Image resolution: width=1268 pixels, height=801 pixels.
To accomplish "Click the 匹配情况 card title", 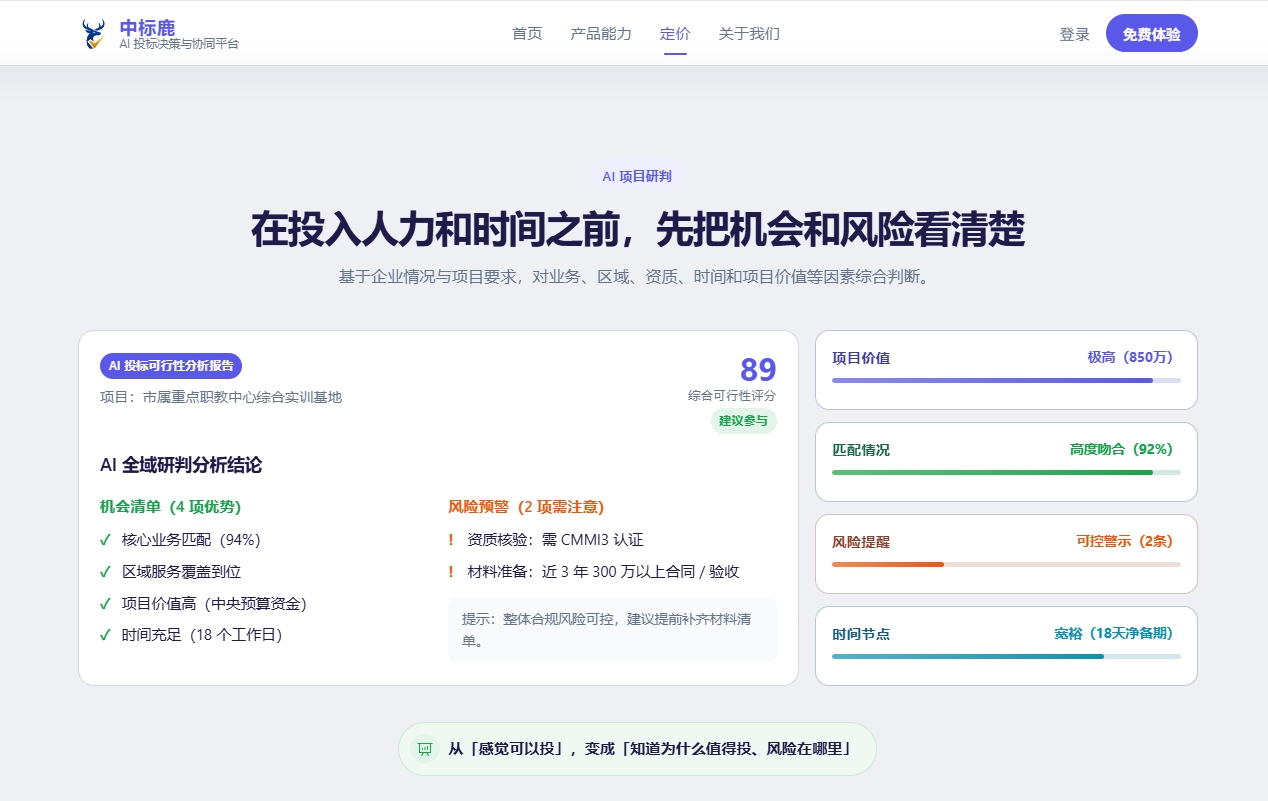I will (x=861, y=450).
